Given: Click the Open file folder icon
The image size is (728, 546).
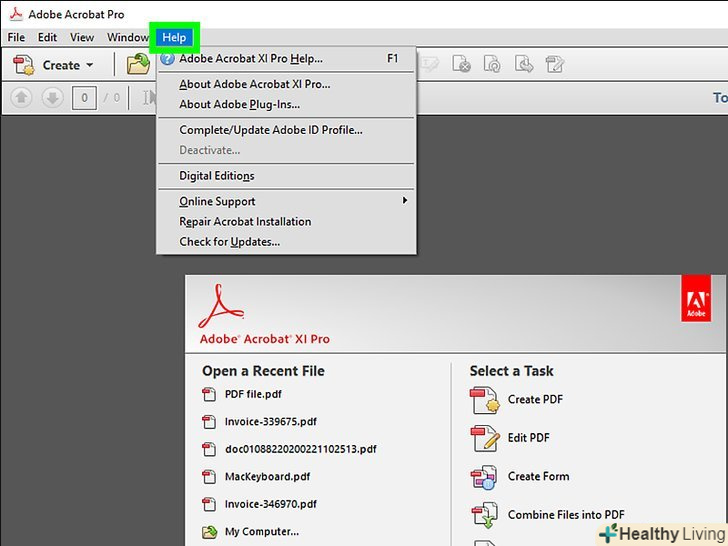Looking at the screenshot, I should (138, 64).
